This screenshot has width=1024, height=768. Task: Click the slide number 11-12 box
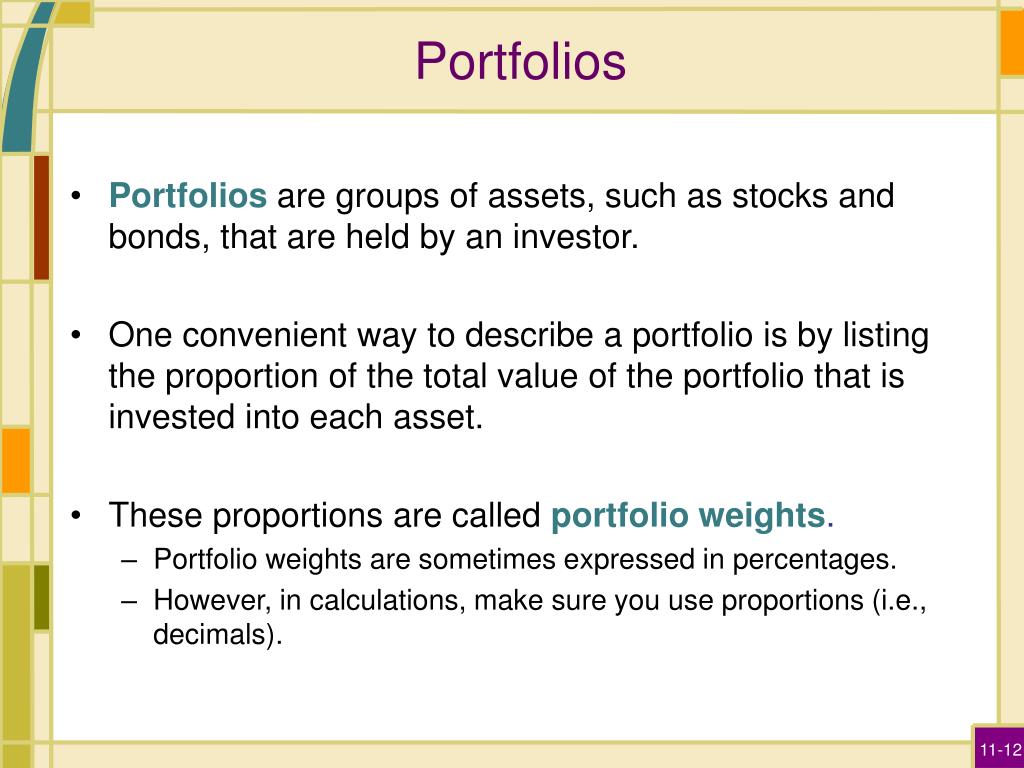tap(999, 748)
